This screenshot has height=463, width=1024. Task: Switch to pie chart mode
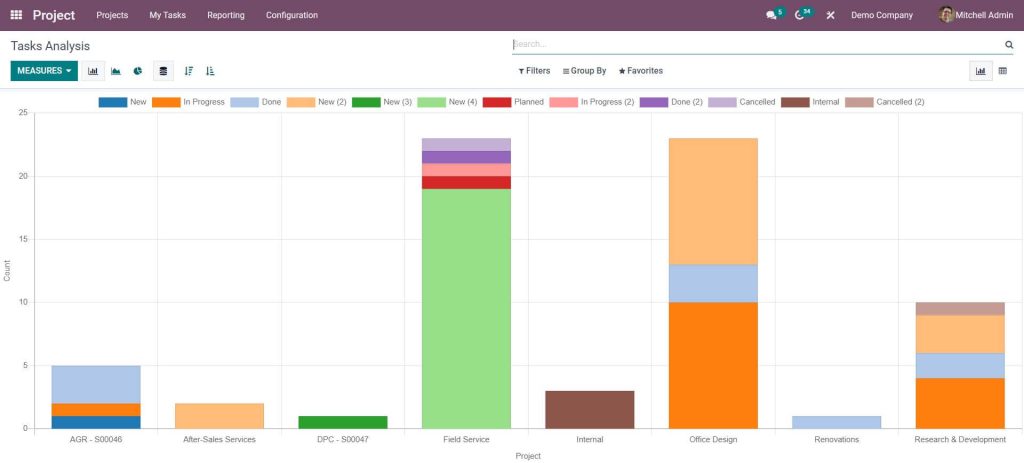click(x=138, y=71)
